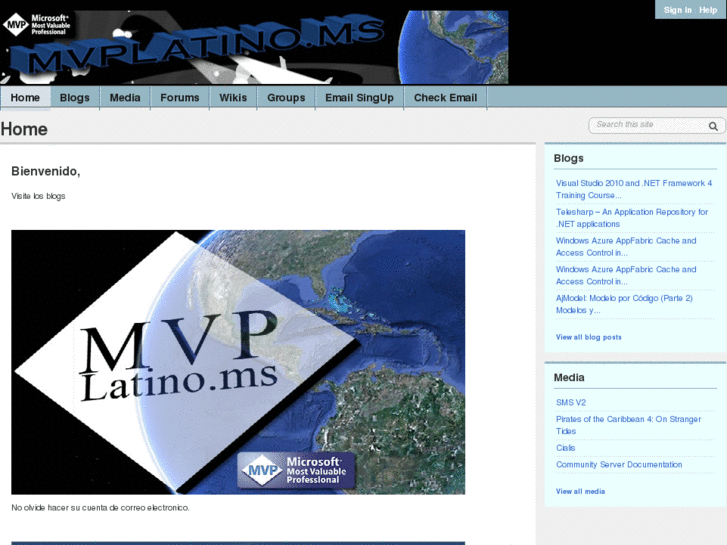The image size is (727, 545).
Task: Open first Windows Azure AppFabric Cache post
Action: tap(626, 247)
